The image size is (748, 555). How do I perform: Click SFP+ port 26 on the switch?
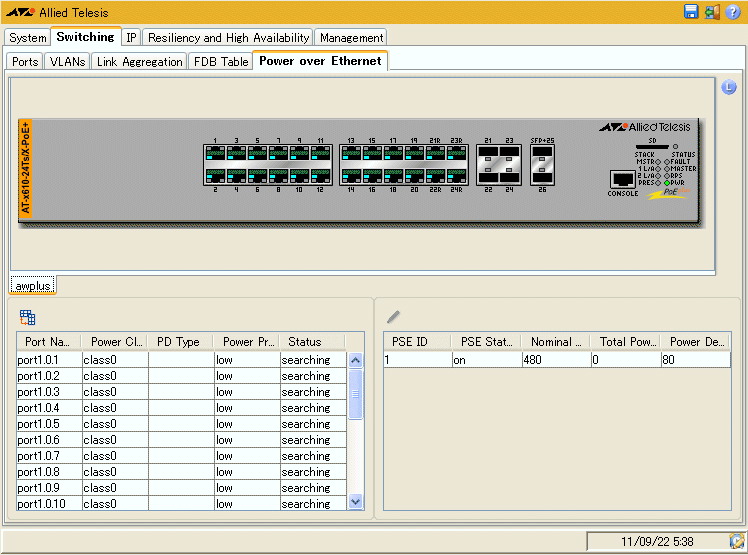click(x=542, y=178)
